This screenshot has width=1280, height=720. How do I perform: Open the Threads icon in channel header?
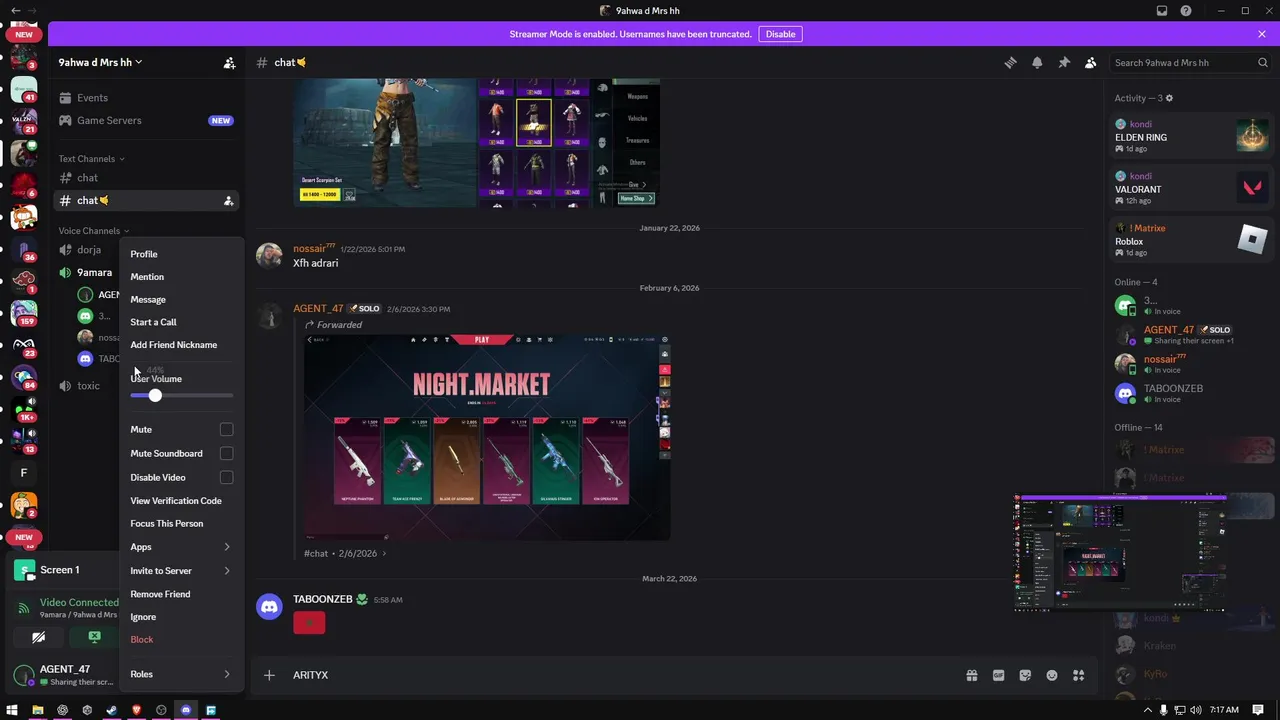pyautogui.click(x=1010, y=62)
